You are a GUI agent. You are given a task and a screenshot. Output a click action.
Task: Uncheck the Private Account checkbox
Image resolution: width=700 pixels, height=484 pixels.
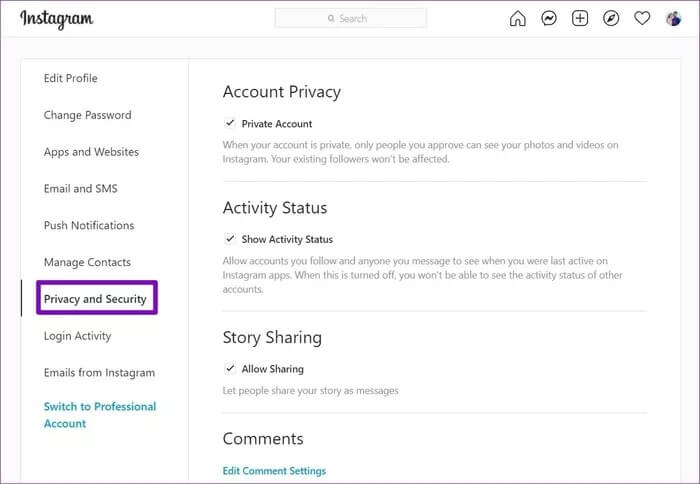click(x=230, y=123)
